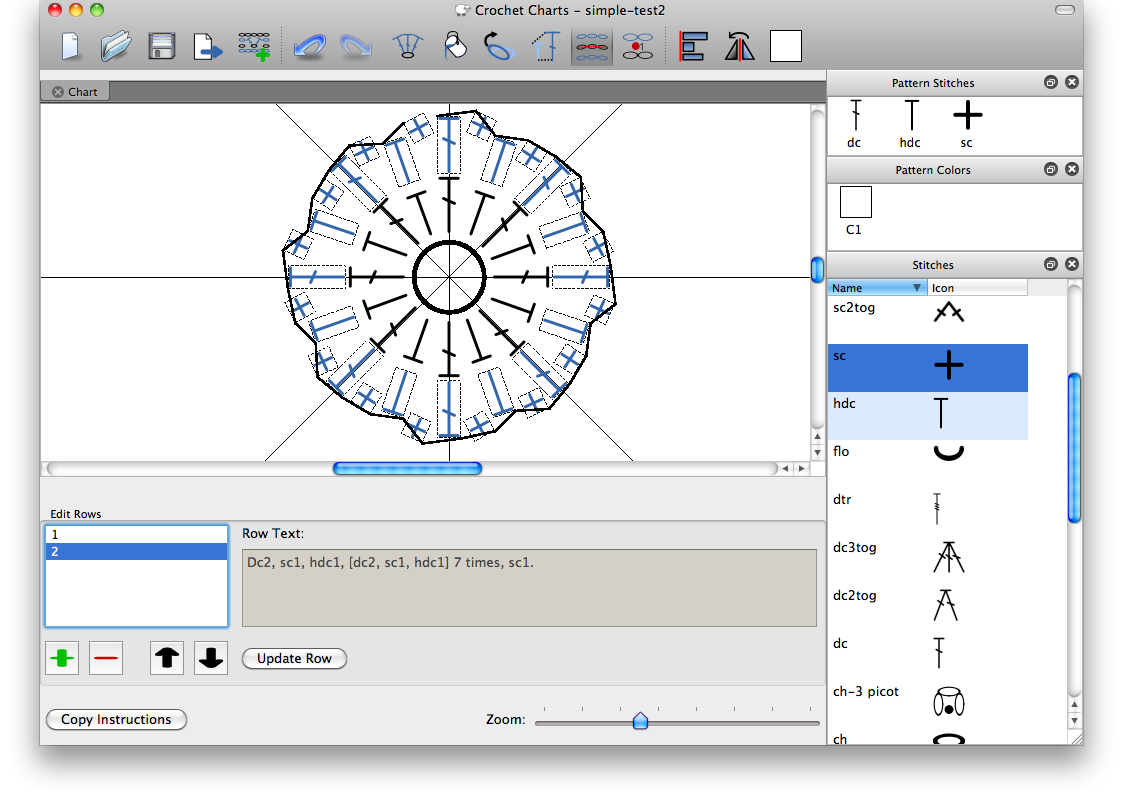The height and width of the screenshot is (800, 1123).
Task: Toggle the row highlight mode icon with red chain row
Action: 591,47
